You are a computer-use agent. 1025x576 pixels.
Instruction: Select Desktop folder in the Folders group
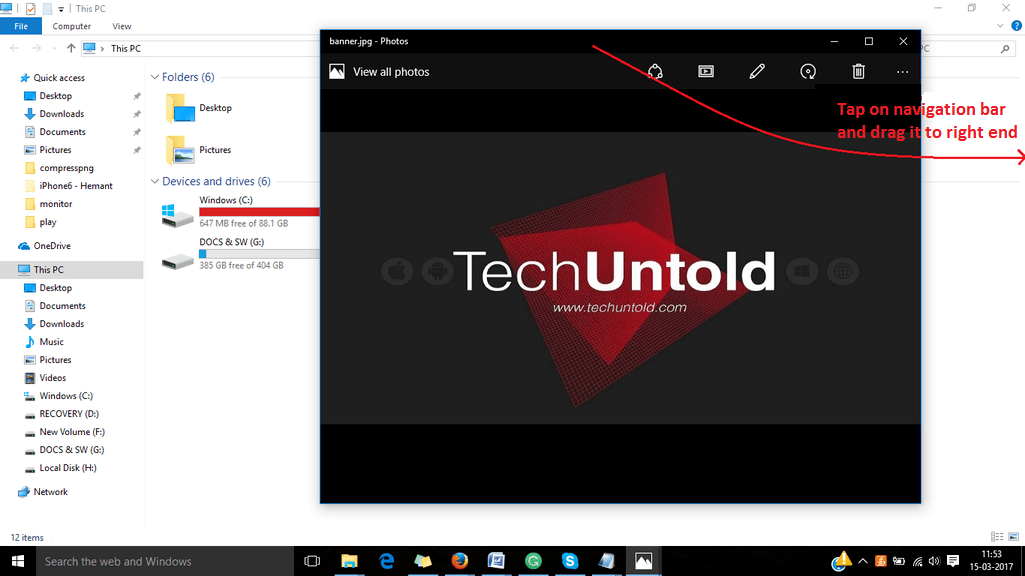(x=199, y=109)
